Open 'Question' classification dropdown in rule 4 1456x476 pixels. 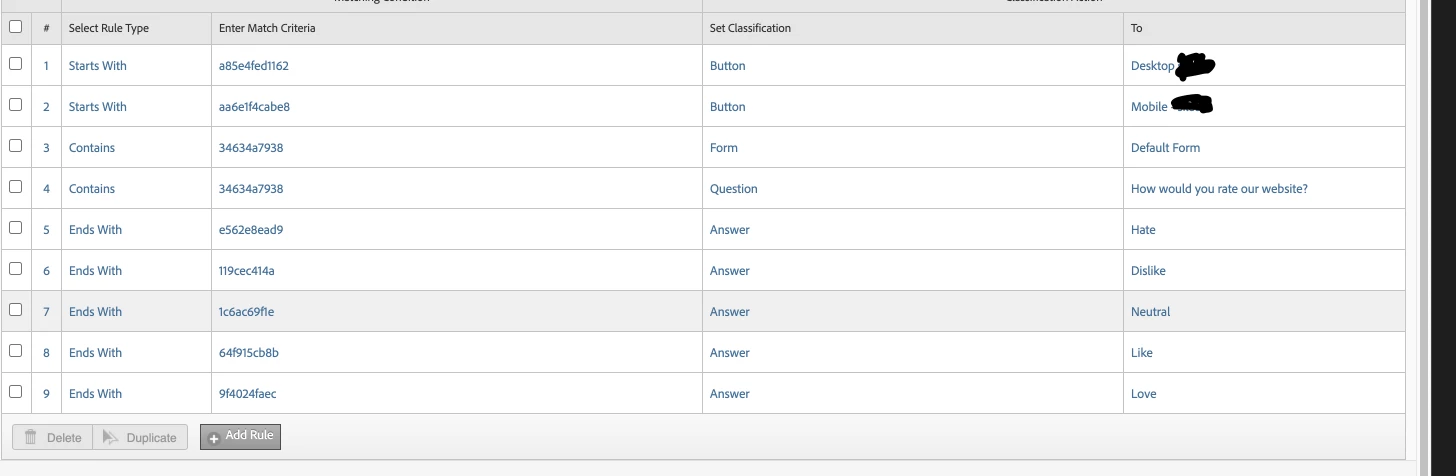(x=733, y=189)
